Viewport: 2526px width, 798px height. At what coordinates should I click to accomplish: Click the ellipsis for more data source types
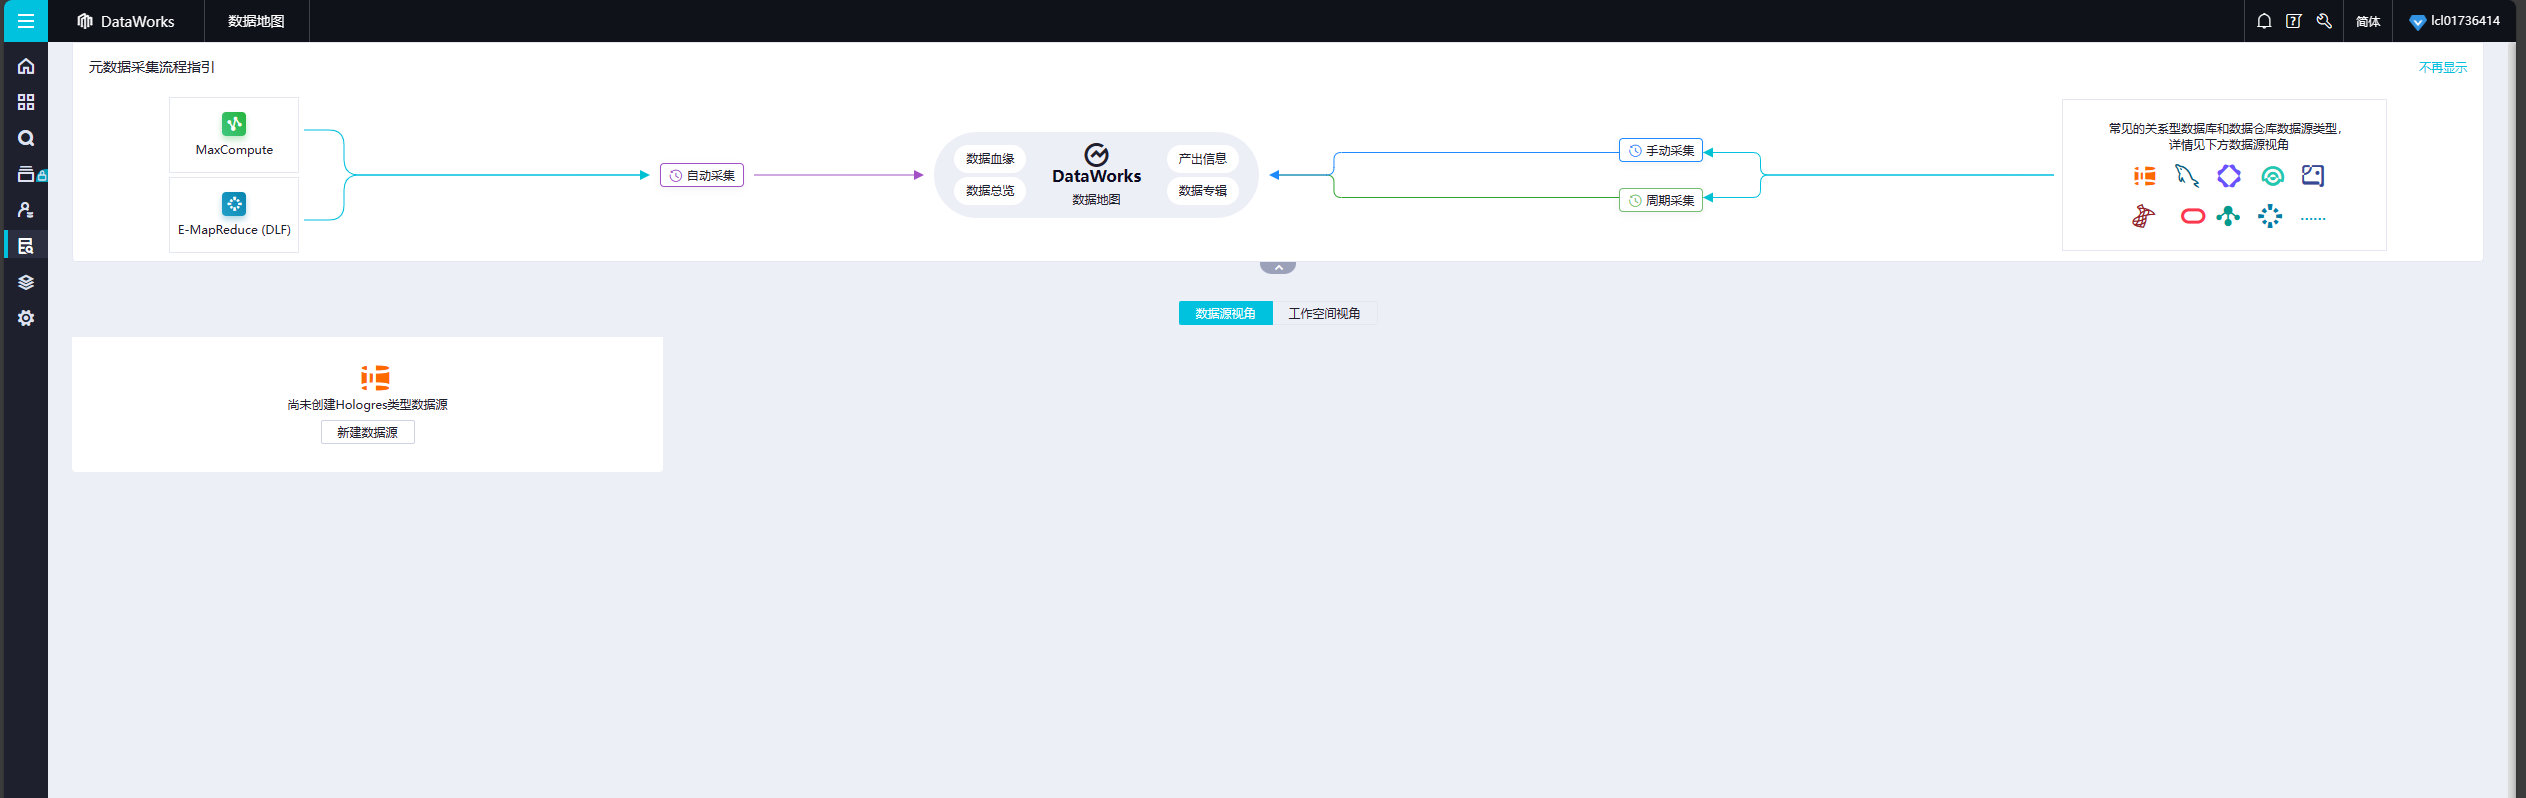[2313, 218]
